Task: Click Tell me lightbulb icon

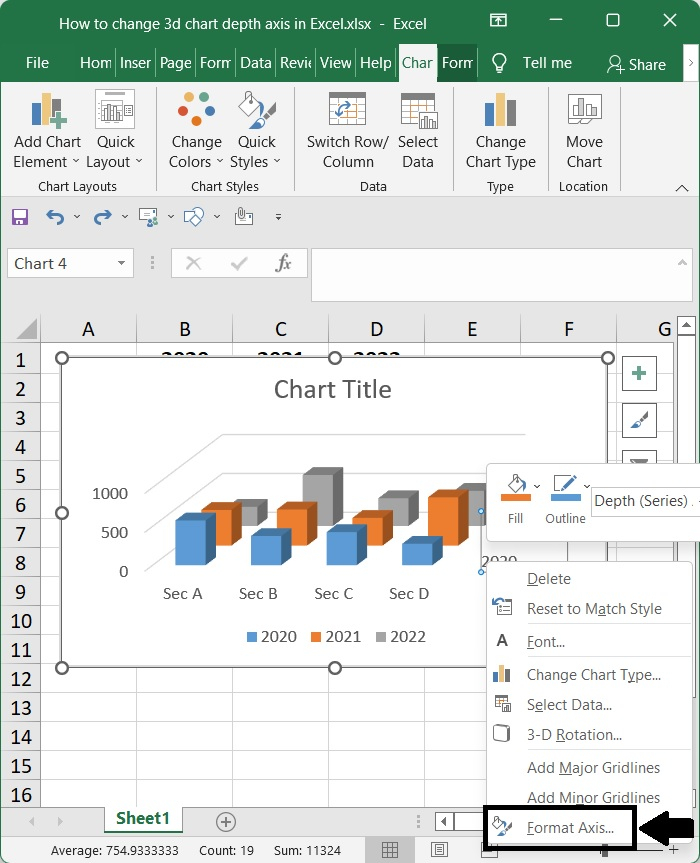Action: click(499, 63)
